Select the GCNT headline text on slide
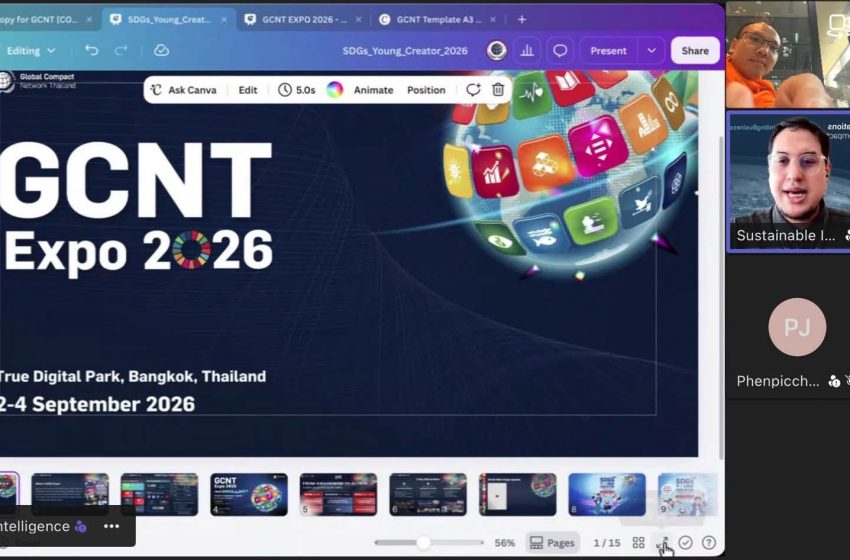The height and width of the screenshot is (560, 850). (136, 180)
